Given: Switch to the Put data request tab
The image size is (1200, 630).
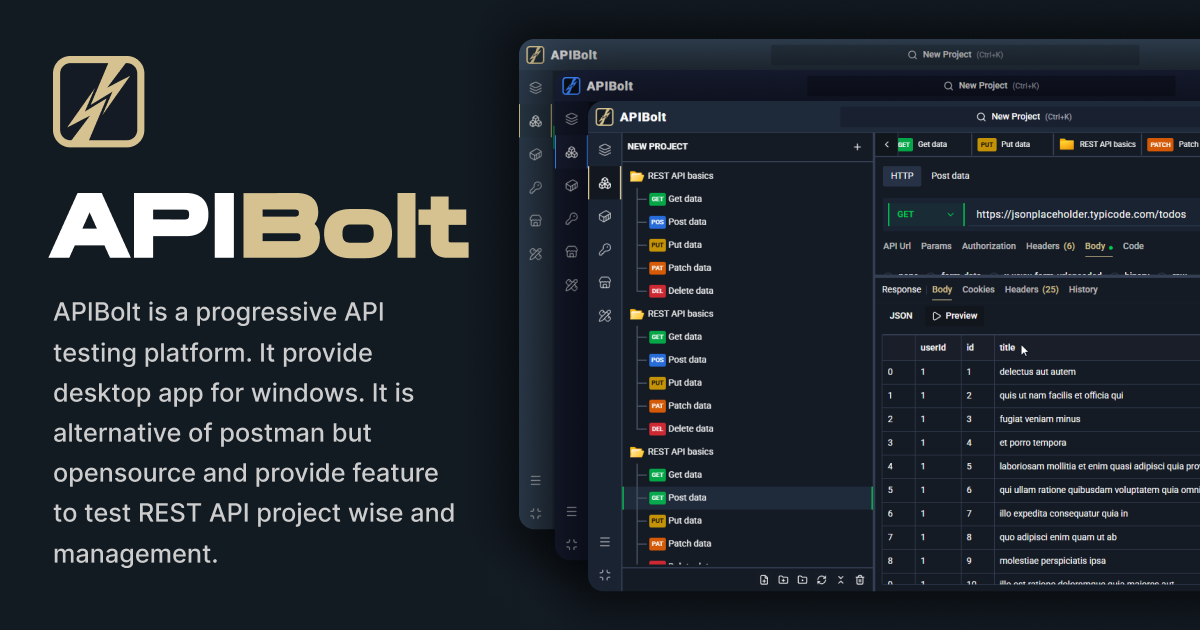Looking at the screenshot, I should [x=1013, y=145].
